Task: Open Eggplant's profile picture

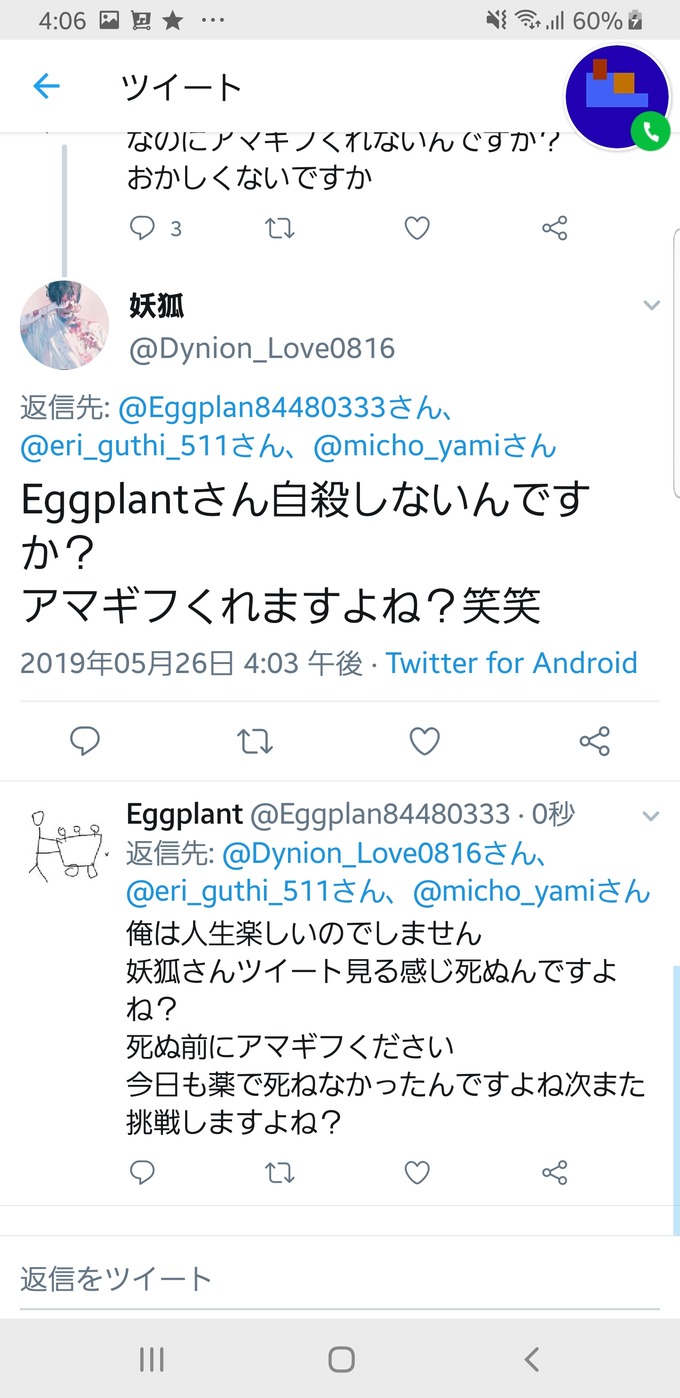Action: click(65, 846)
